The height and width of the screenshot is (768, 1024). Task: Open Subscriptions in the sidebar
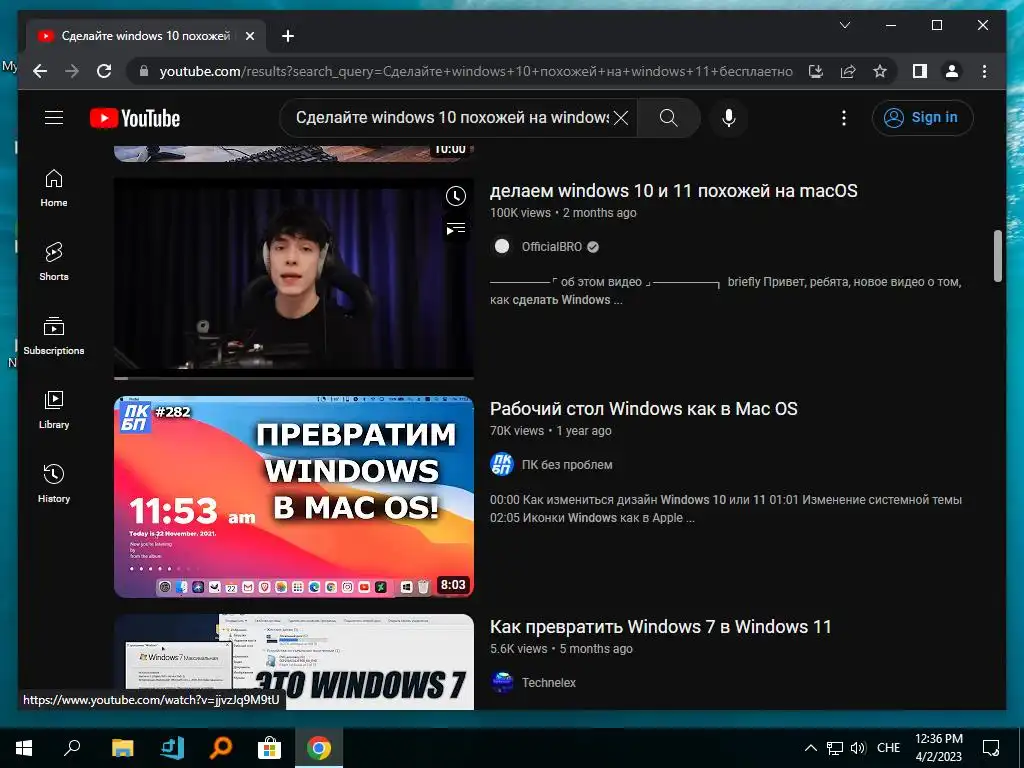tap(54, 336)
